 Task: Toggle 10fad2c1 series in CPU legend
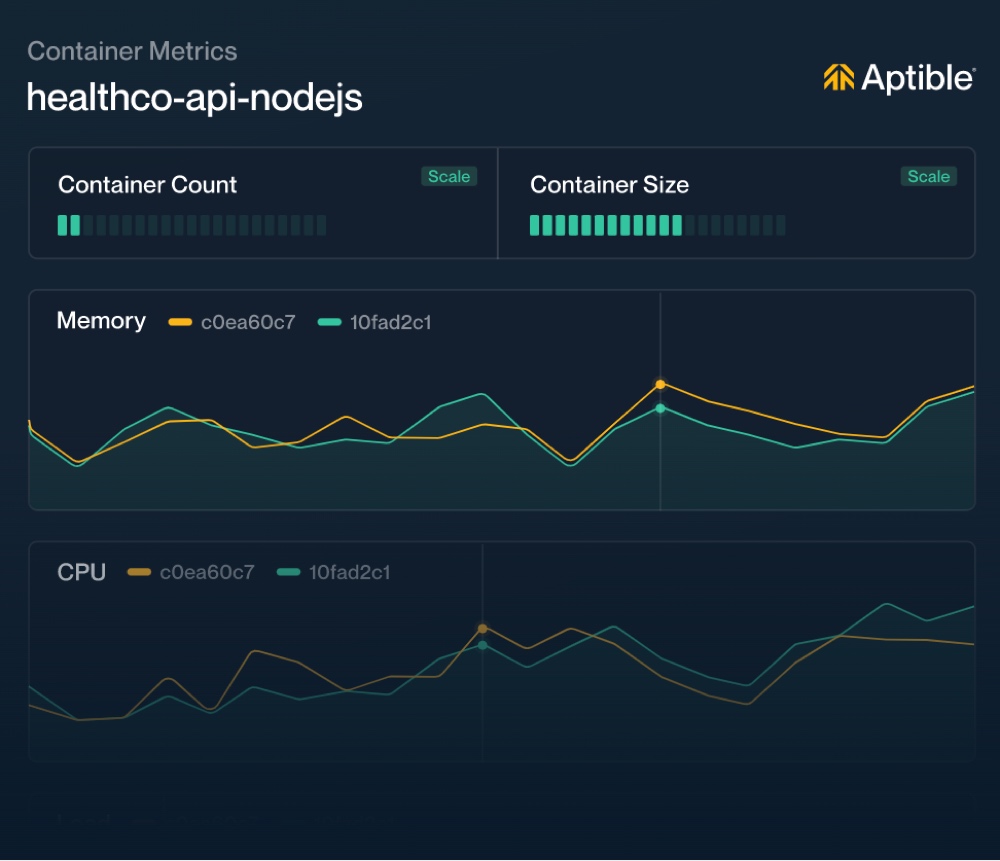coord(334,572)
